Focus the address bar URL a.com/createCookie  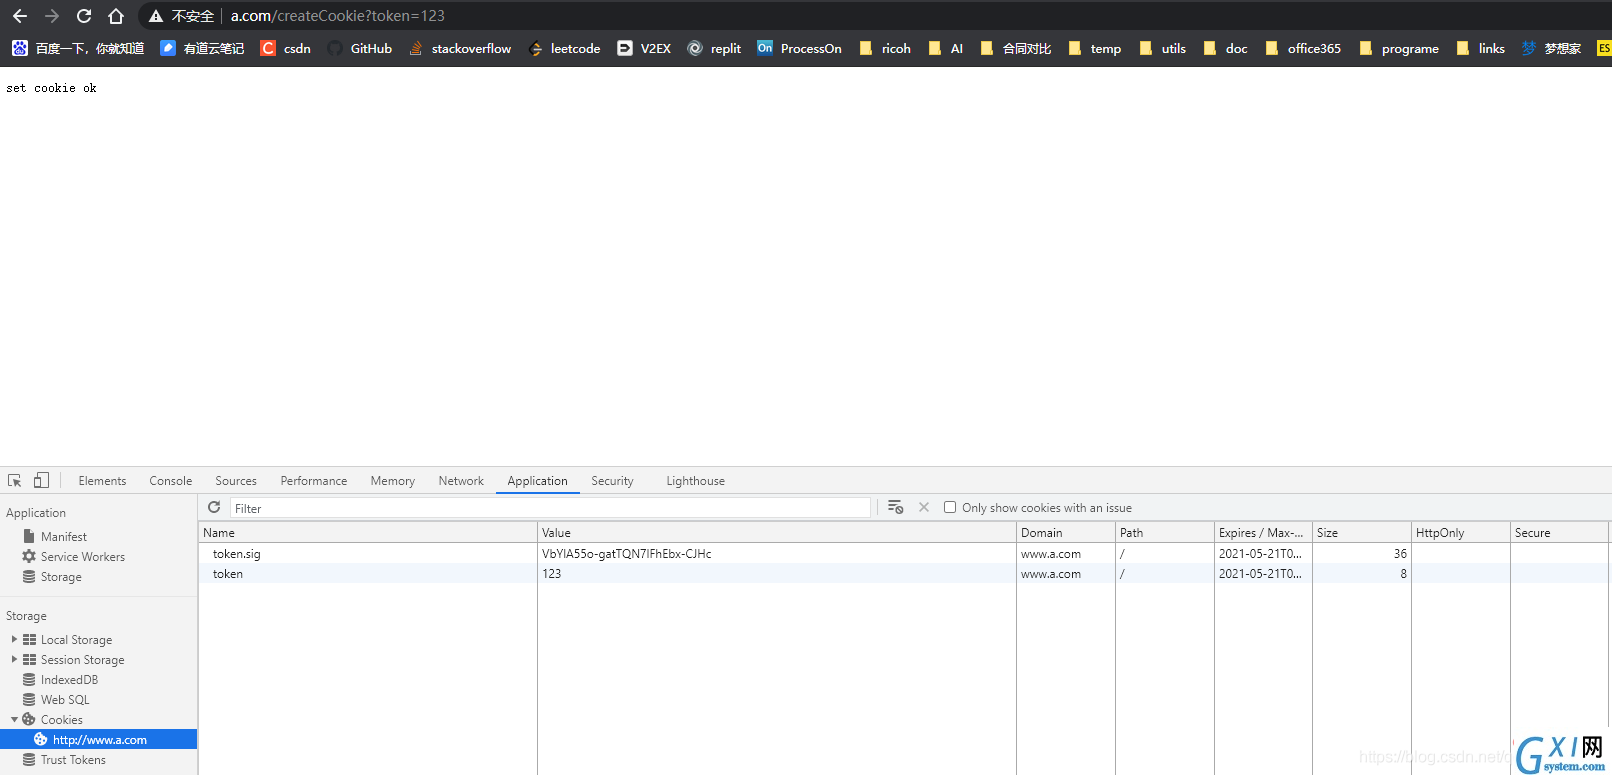pyautogui.click(x=338, y=16)
